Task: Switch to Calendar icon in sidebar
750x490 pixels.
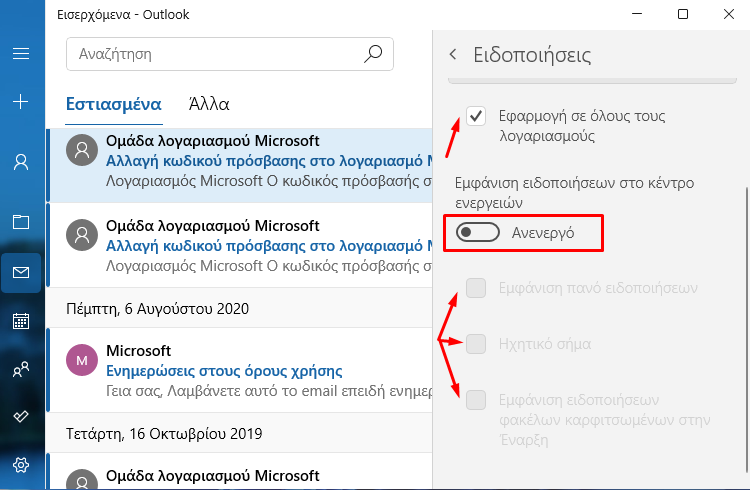Action: tap(21, 321)
